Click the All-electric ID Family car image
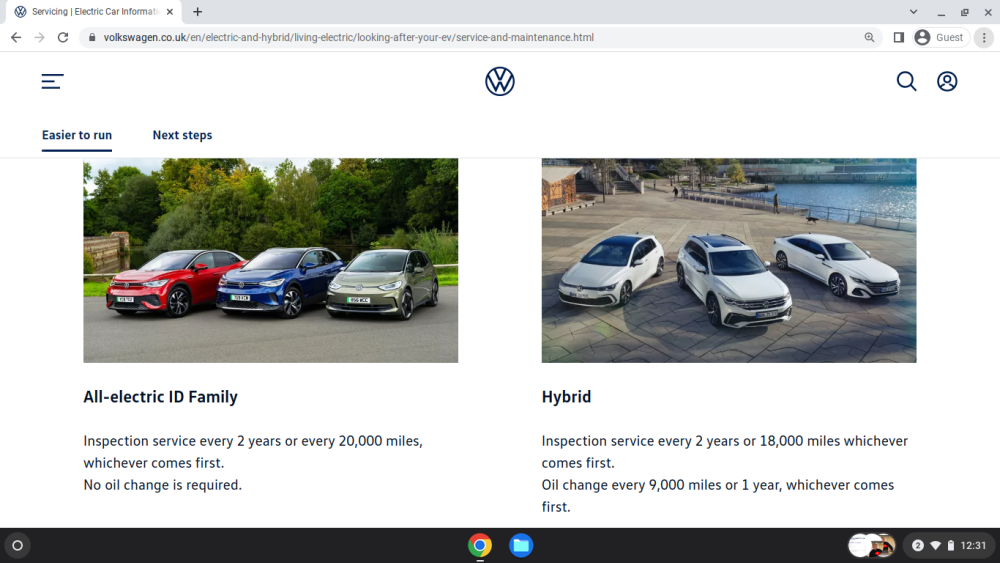The height and width of the screenshot is (563, 1000). tap(270, 260)
